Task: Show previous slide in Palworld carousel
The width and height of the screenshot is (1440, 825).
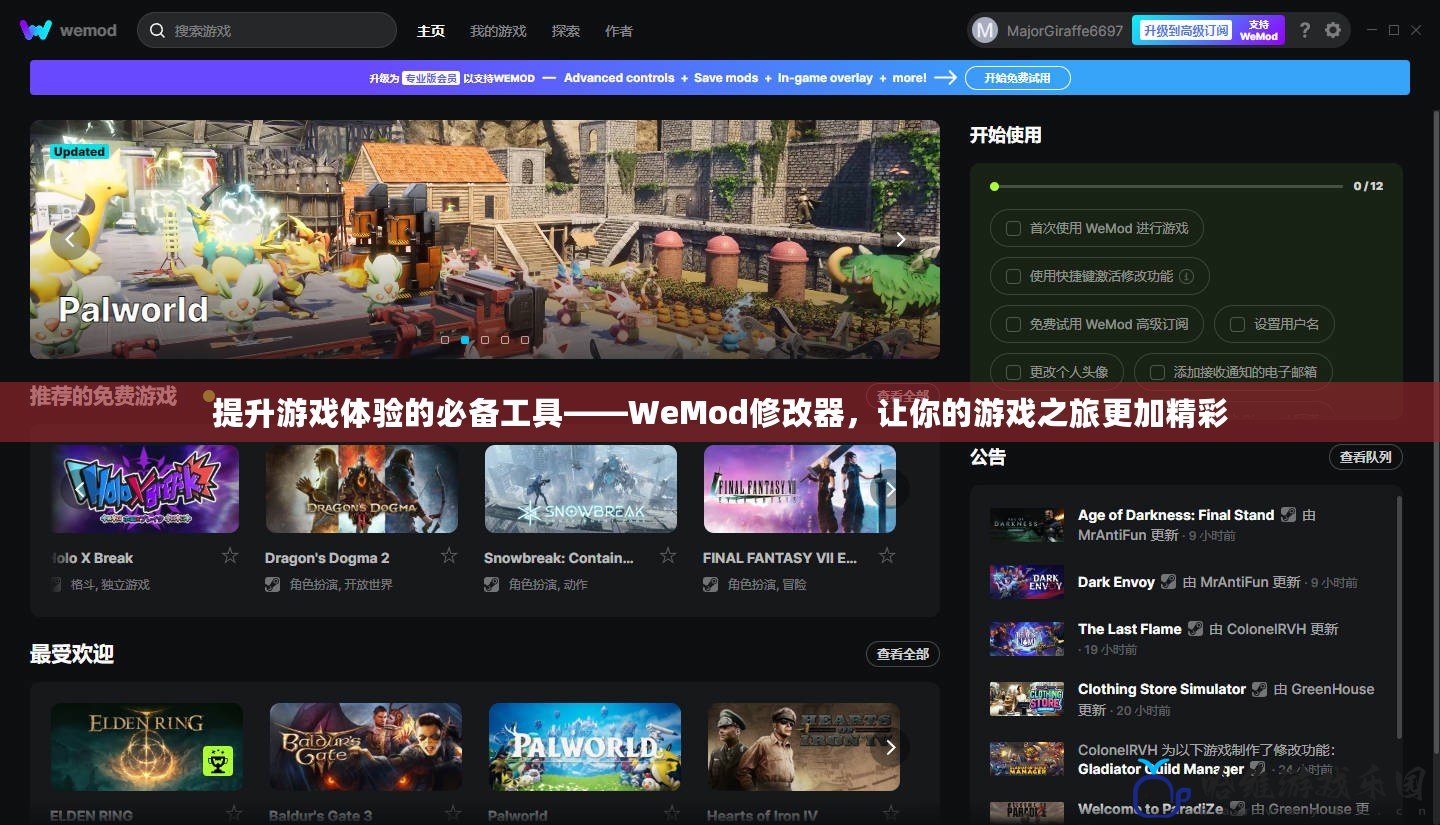Action: click(x=69, y=240)
